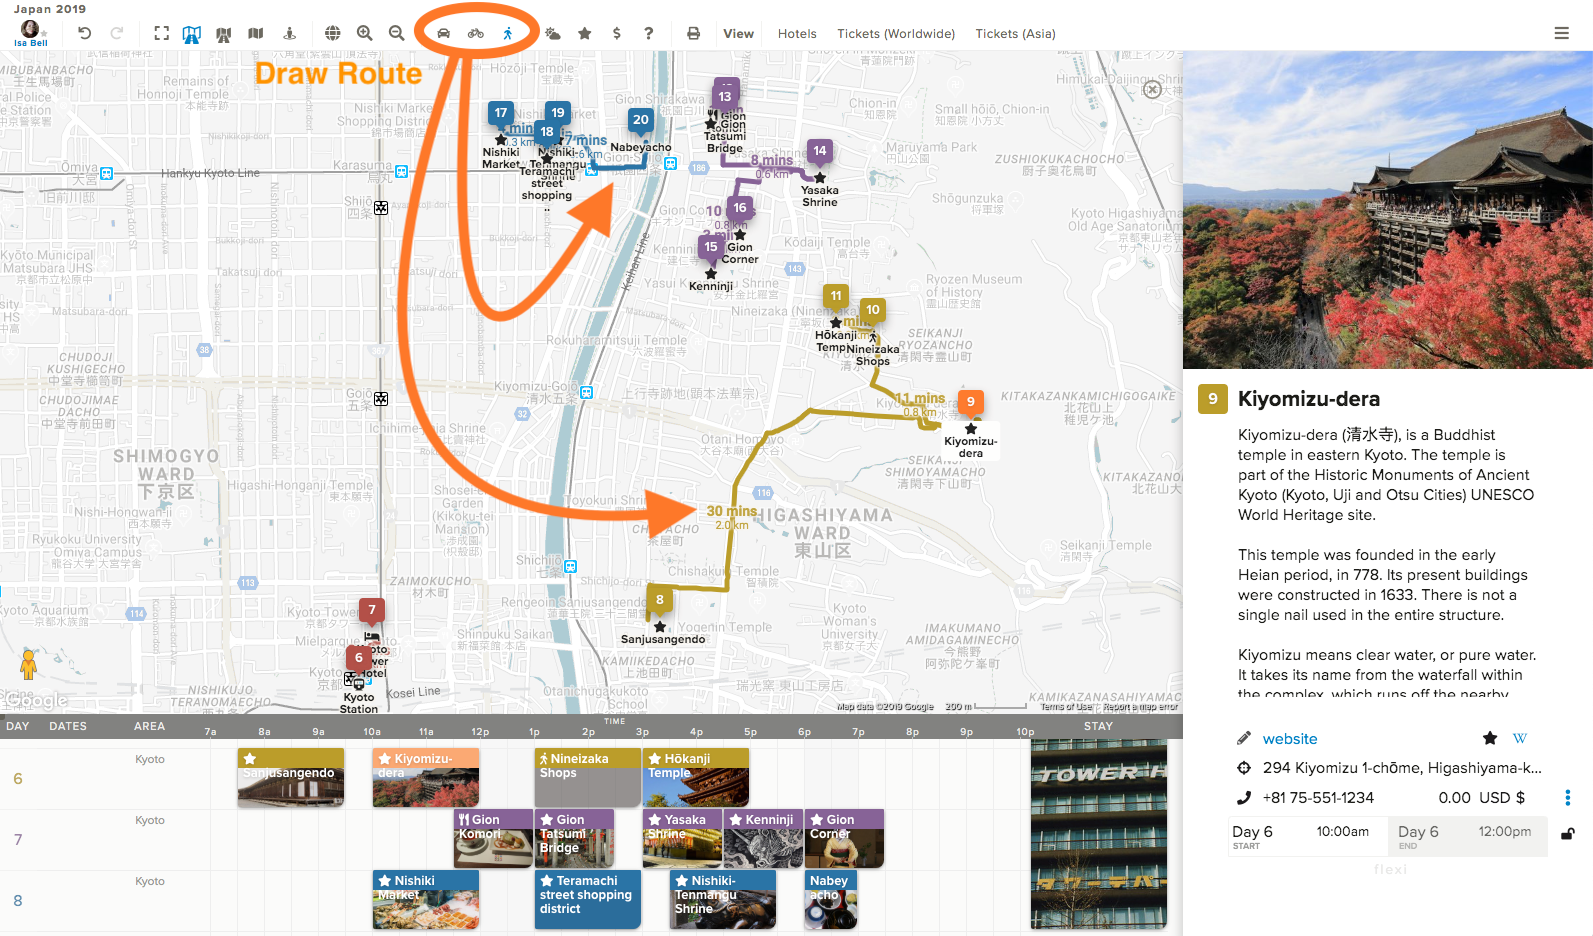Click the 0.00 cost field
Image resolution: width=1593 pixels, height=936 pixels.
click(1454, 798)
